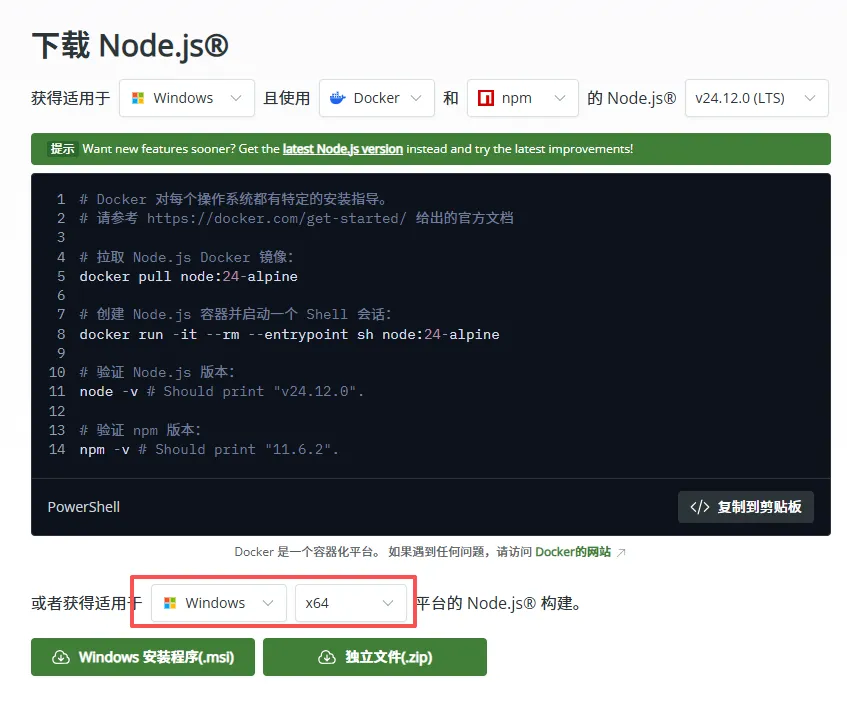The image size is (847, 703).
Task: Open the Windows operating system dropdown at top
Action: (186, 98)
